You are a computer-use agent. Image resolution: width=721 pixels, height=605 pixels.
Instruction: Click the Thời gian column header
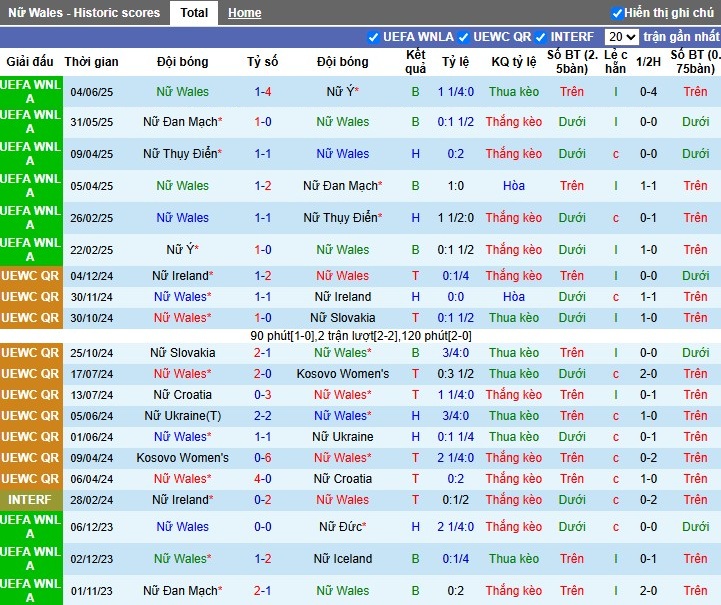point(92,62)
